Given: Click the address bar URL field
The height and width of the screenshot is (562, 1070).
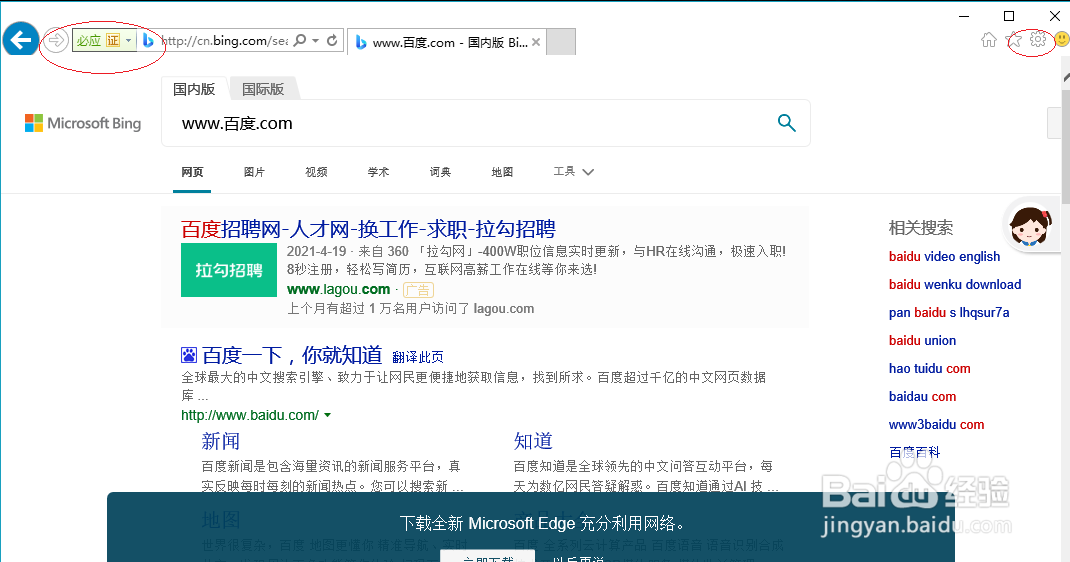Looking at the screenshot, I should click(x=225, y=41).
